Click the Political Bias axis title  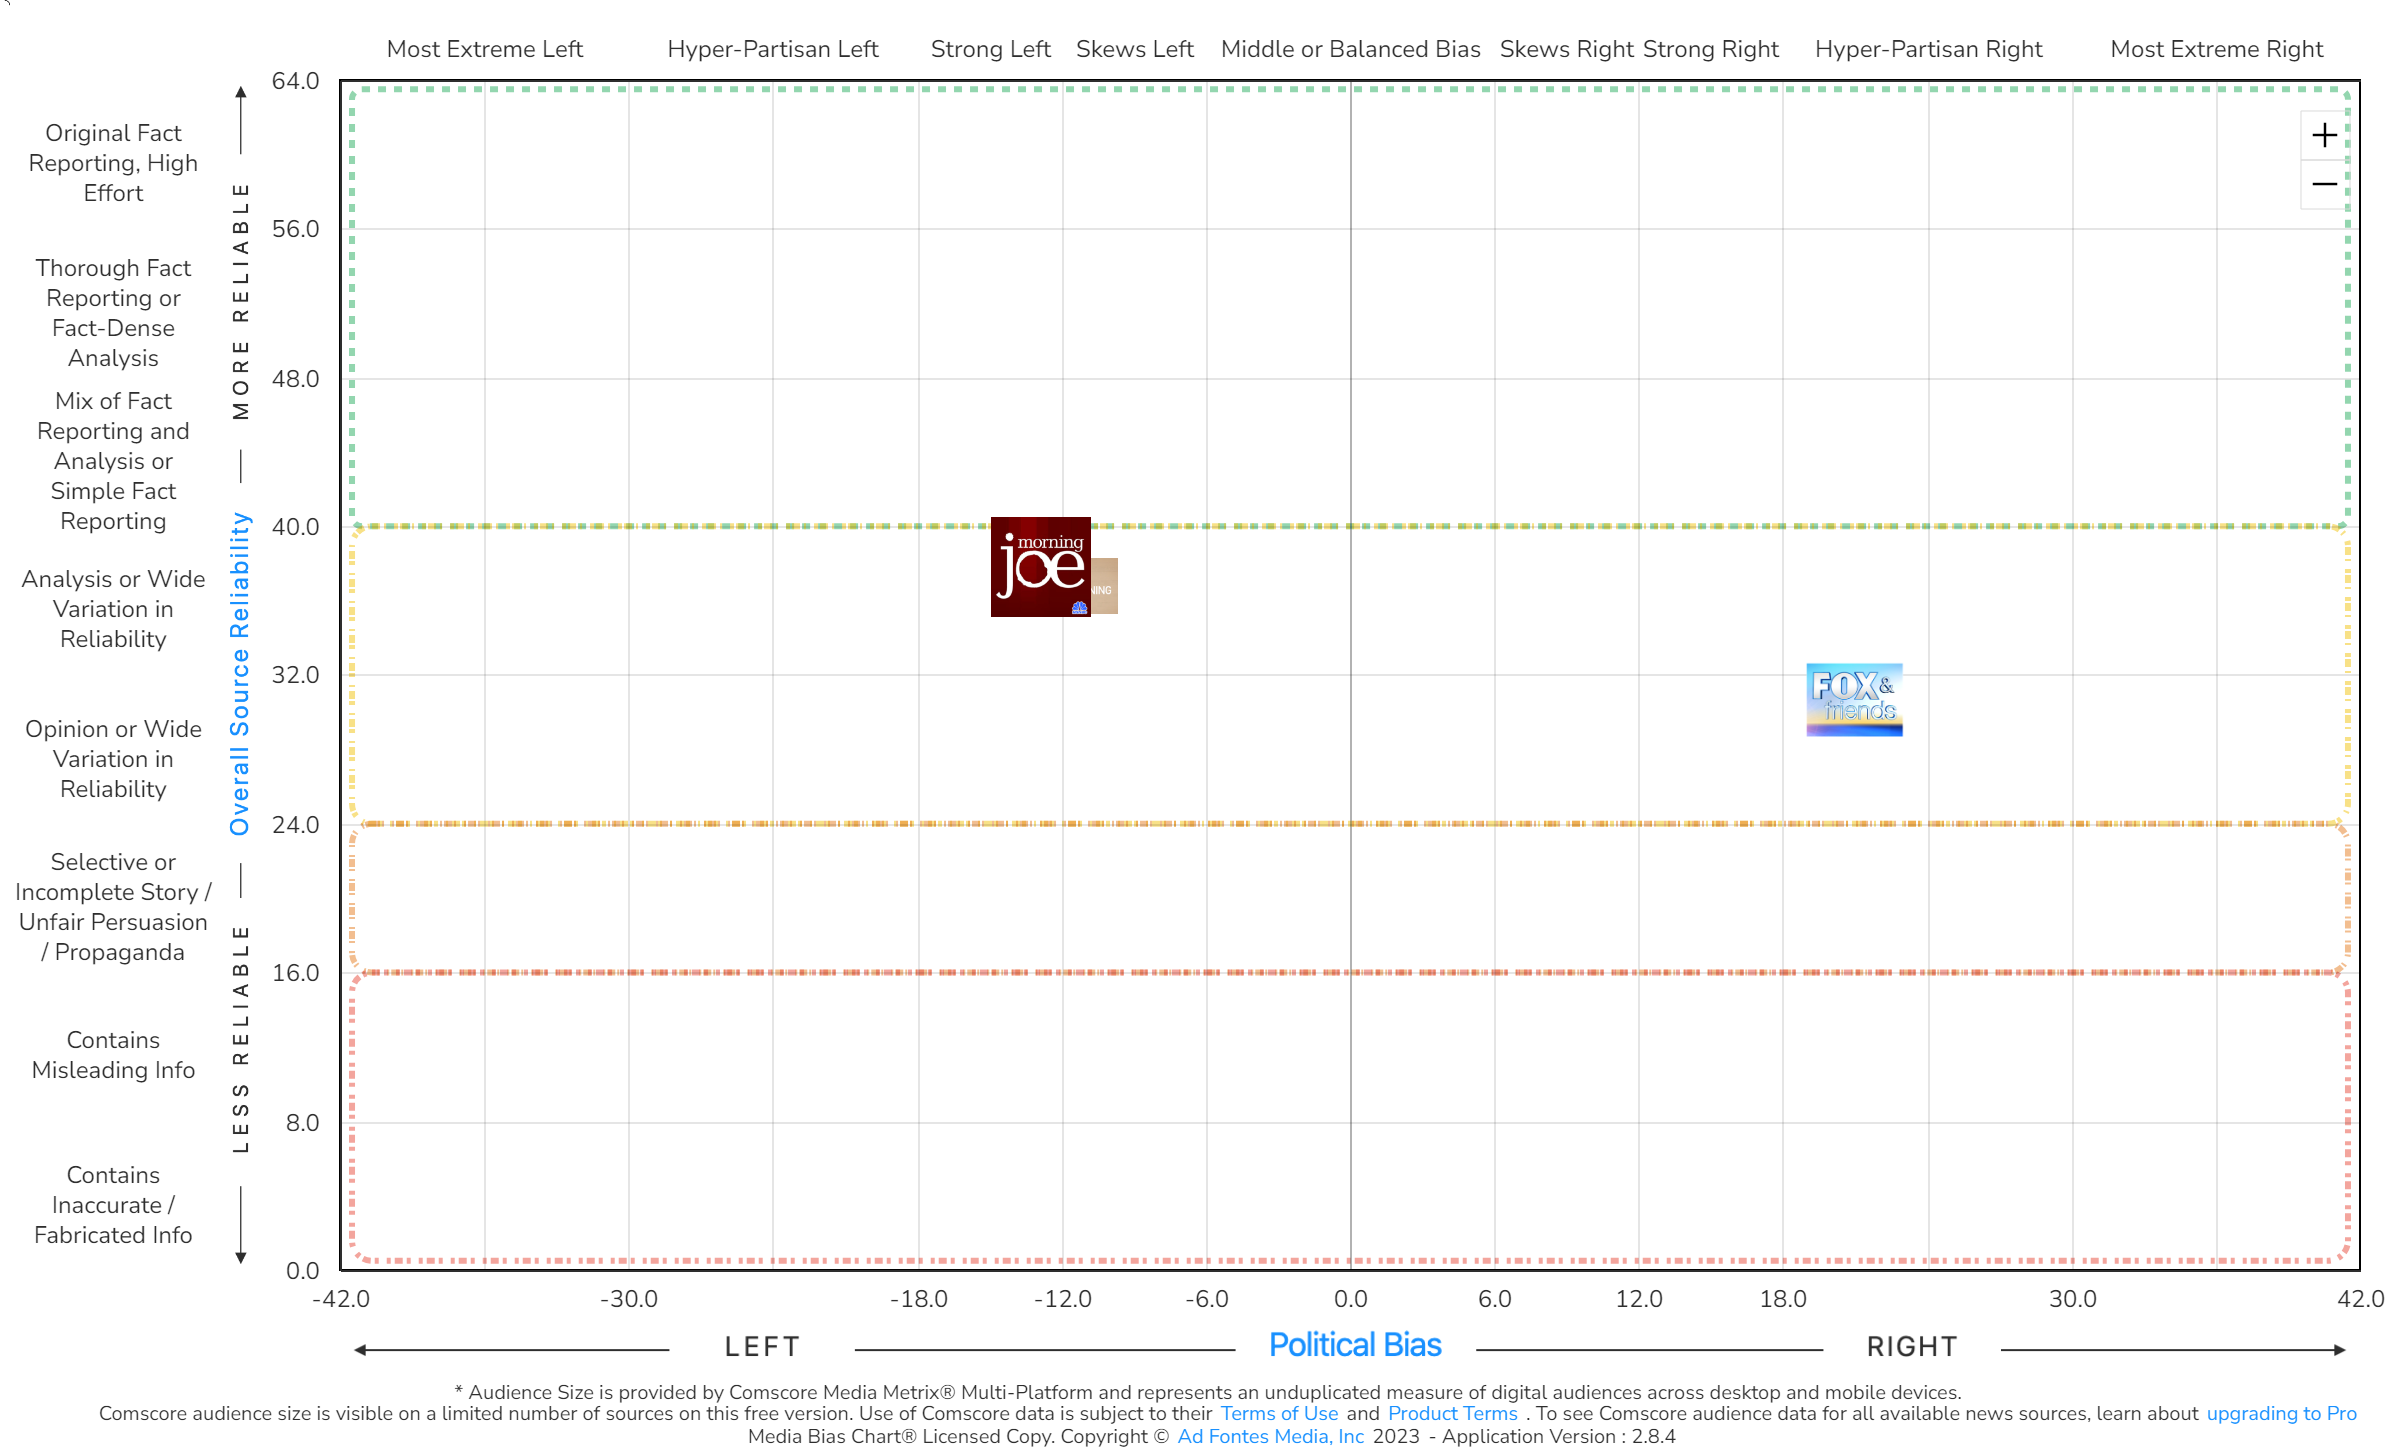1355,1345
